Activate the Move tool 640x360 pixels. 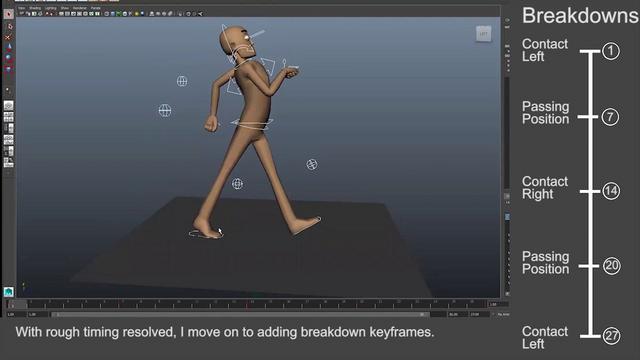pos(9,47)
